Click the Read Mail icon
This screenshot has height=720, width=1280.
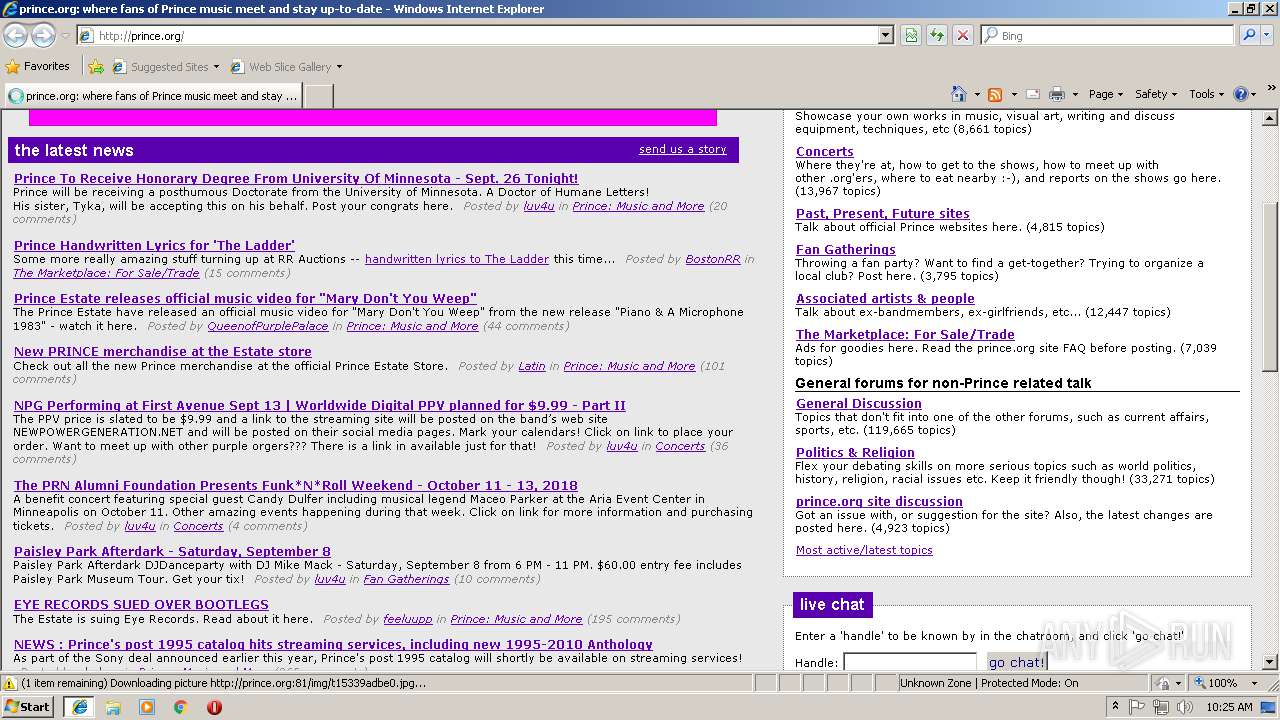tap(1033, 94)
